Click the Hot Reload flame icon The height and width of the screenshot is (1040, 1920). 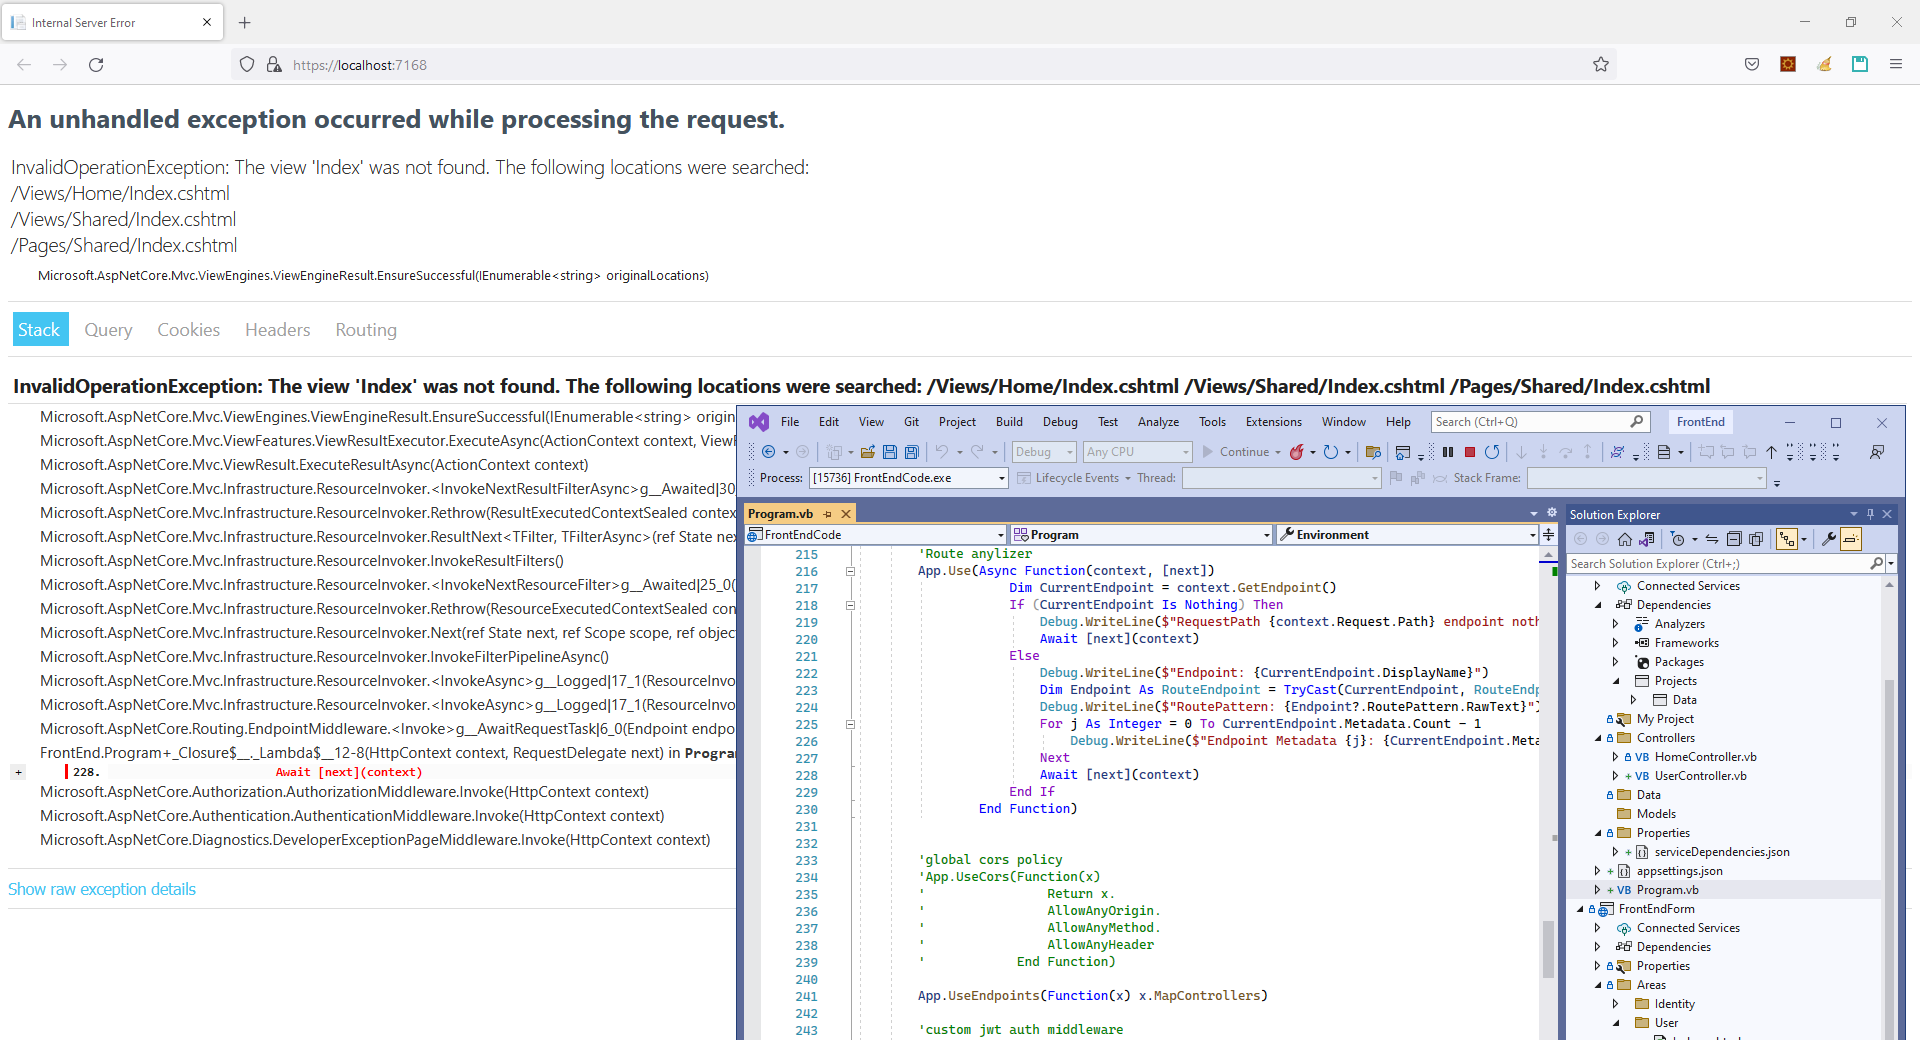click(1296, 452)
